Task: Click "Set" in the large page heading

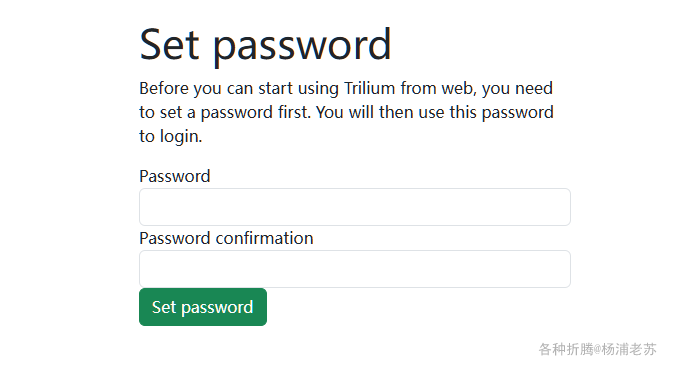Action: (x=170, y=44)
